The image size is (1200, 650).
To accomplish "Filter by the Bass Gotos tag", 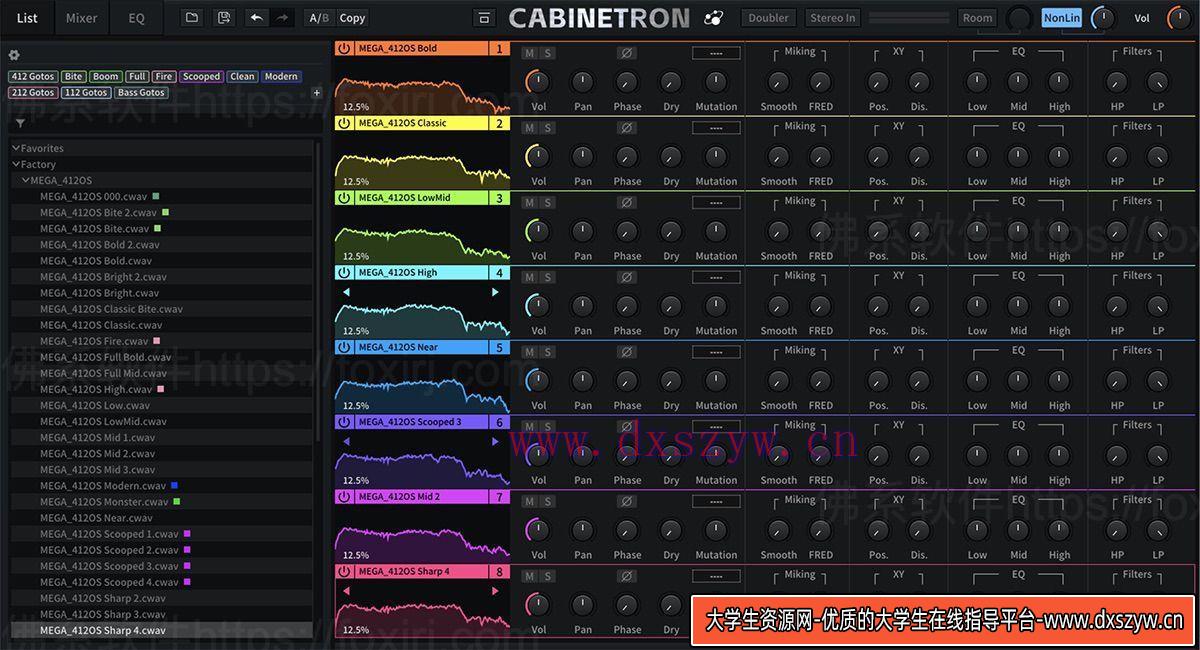I will point(141,93).
